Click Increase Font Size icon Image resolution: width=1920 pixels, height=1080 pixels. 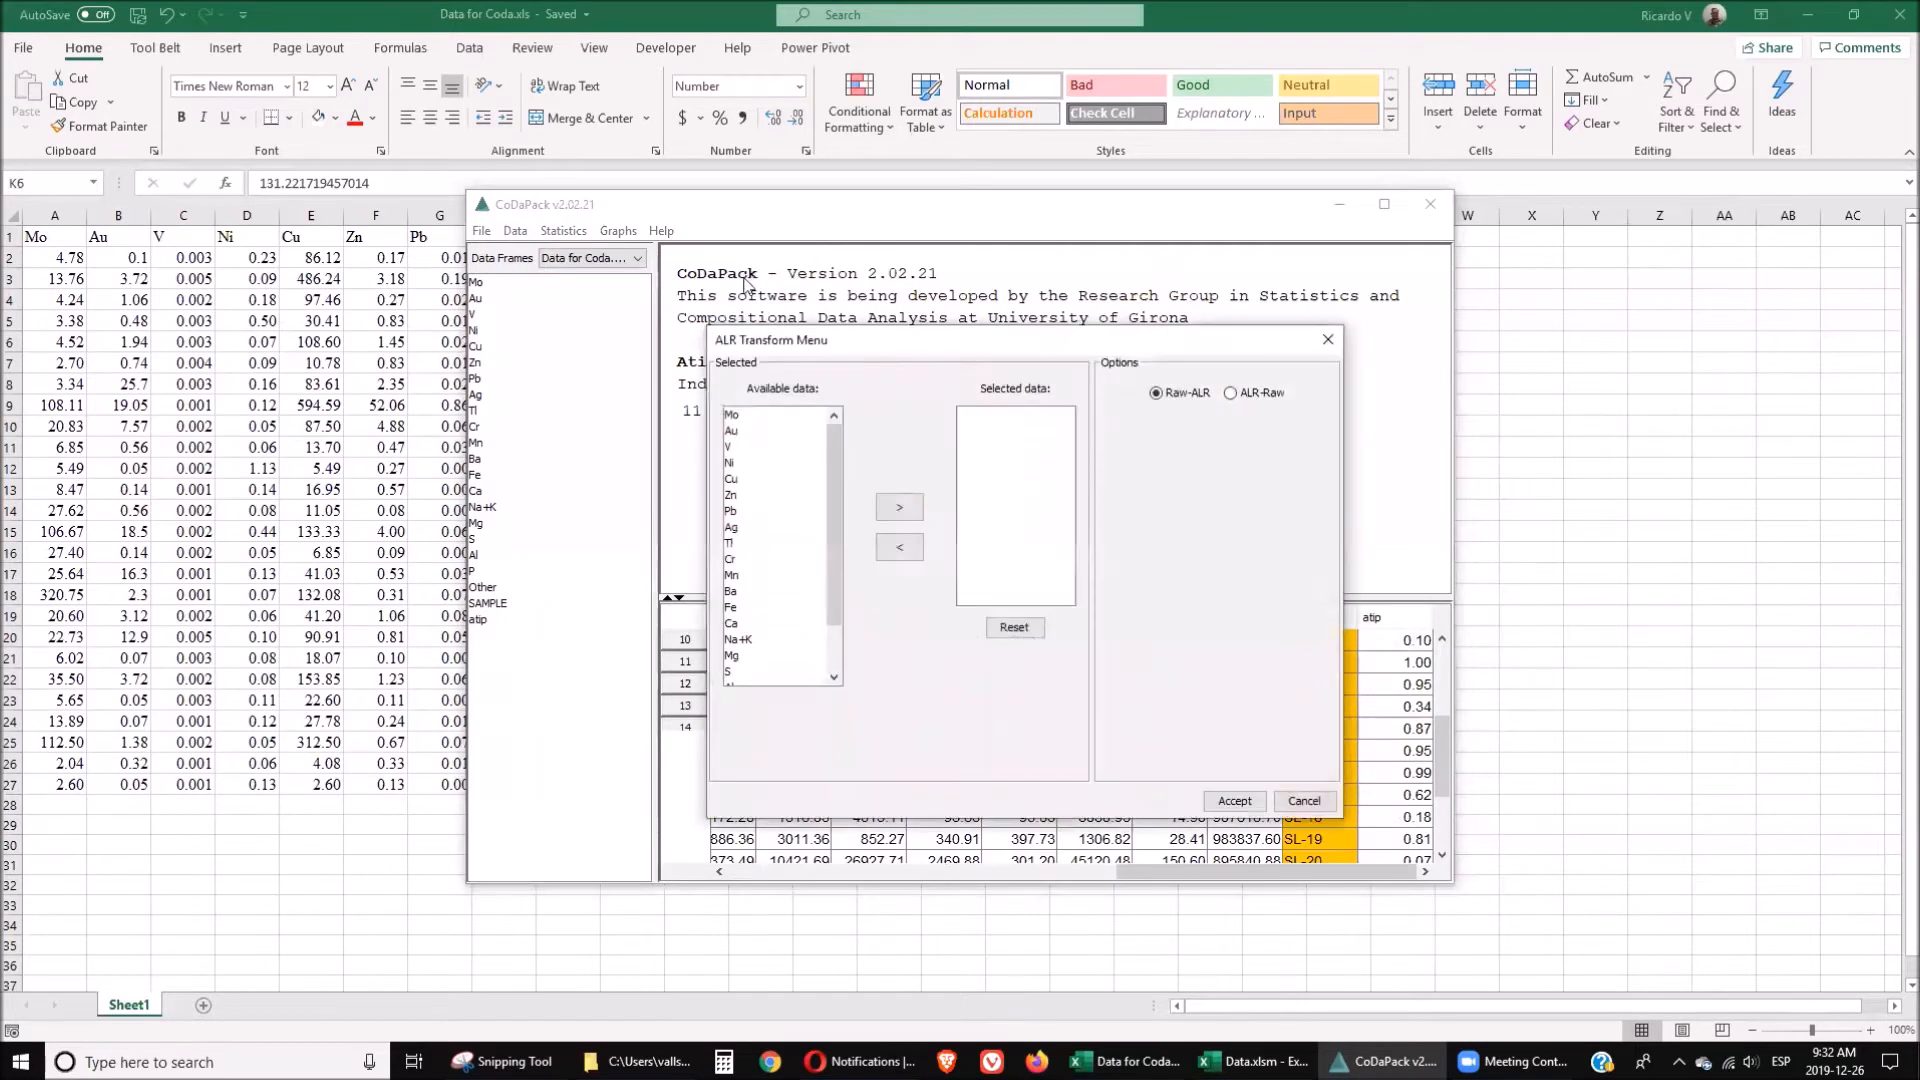[x=348, y=86]
